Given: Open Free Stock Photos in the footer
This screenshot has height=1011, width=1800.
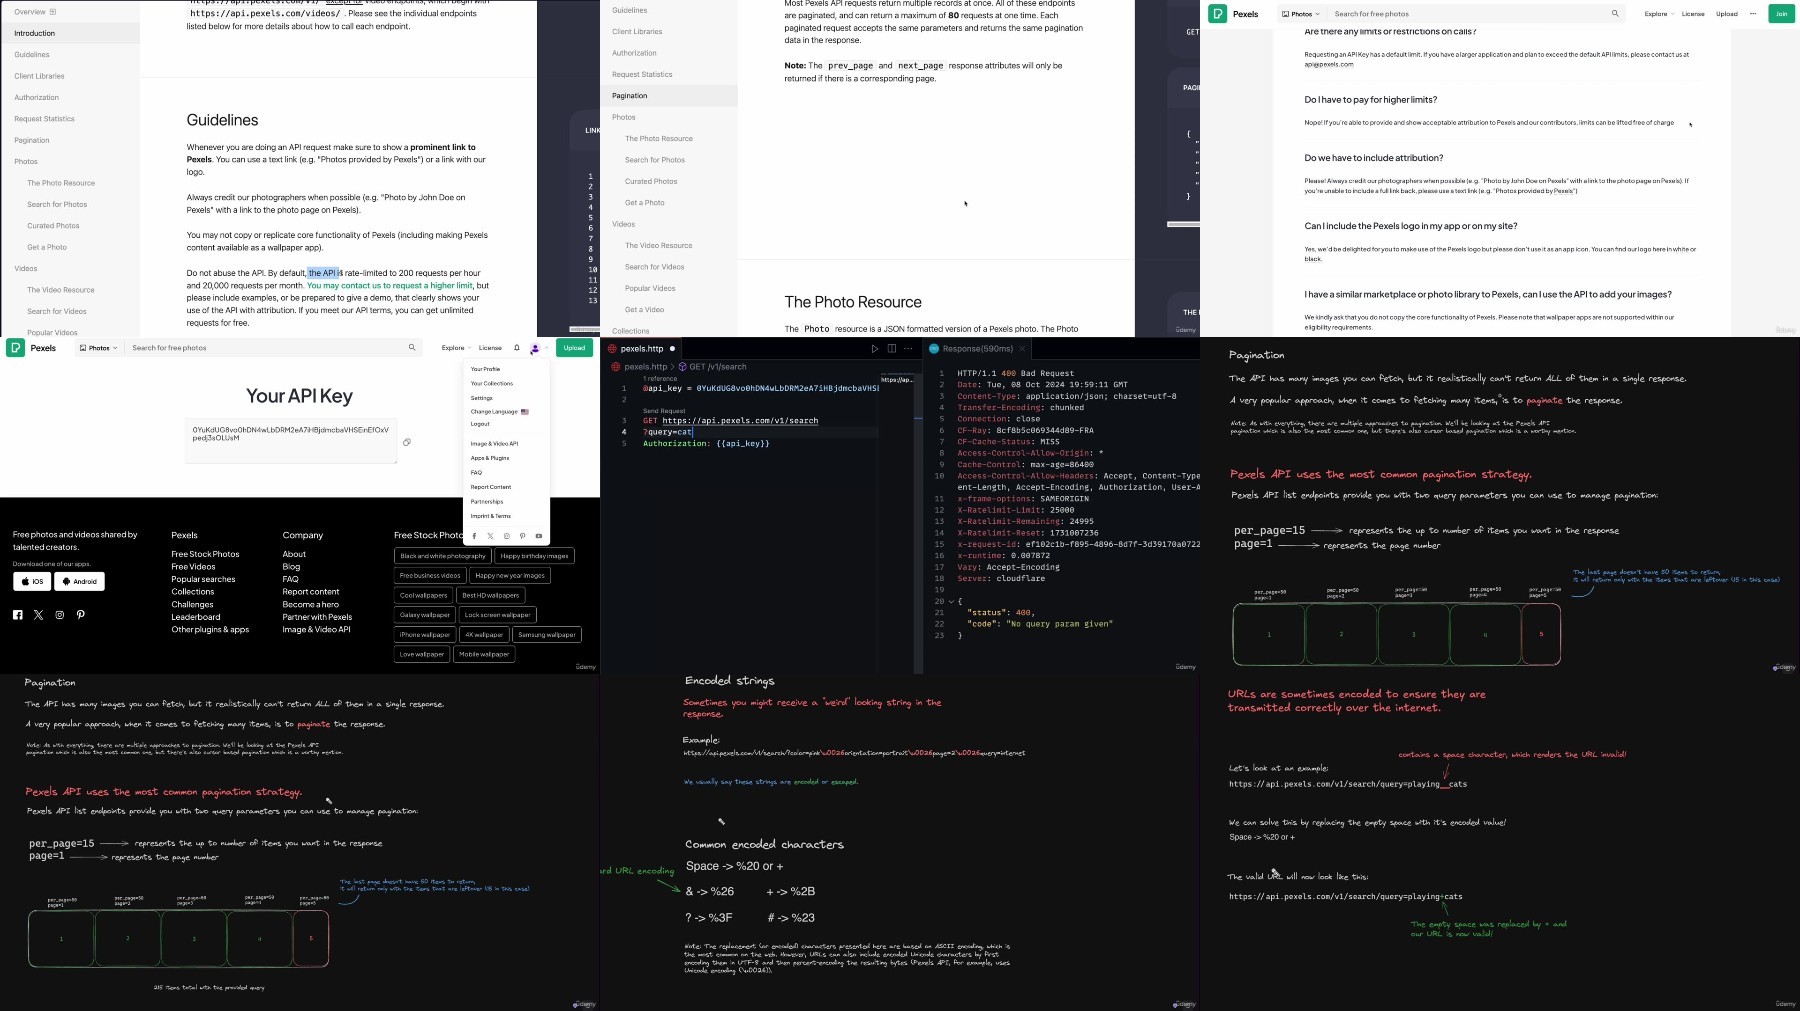Looking at the screenshot, I should click(x=205, y=554).
